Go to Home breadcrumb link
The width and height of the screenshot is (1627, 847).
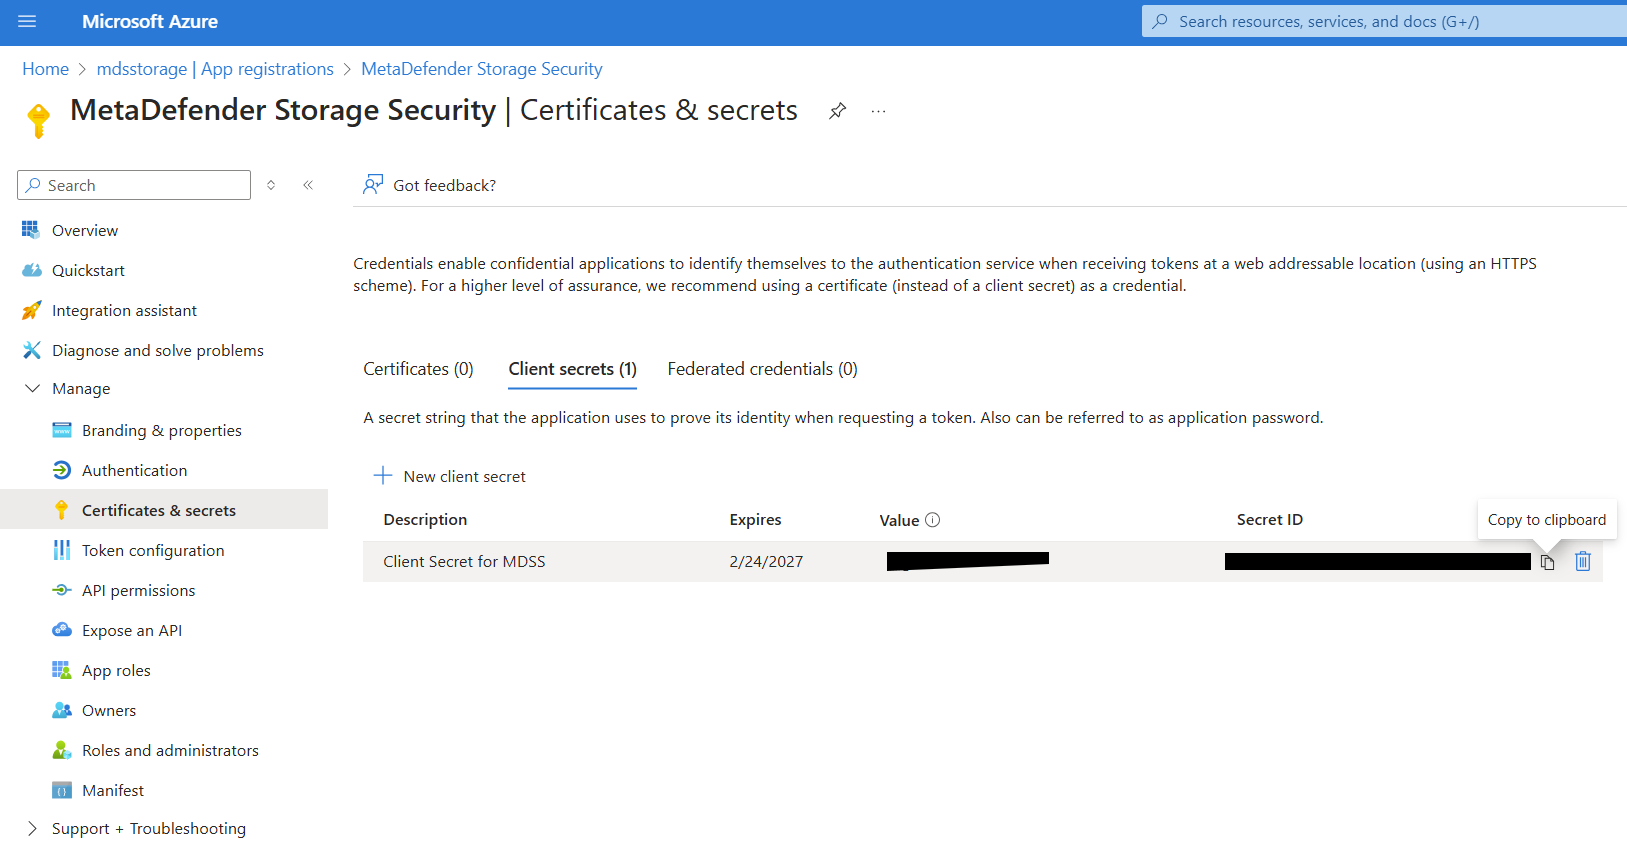(45, 69)
